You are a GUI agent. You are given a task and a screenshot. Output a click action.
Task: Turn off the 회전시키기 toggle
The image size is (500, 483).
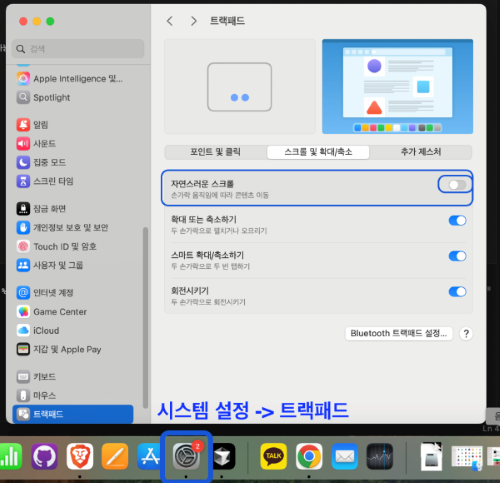pos(457,292)
